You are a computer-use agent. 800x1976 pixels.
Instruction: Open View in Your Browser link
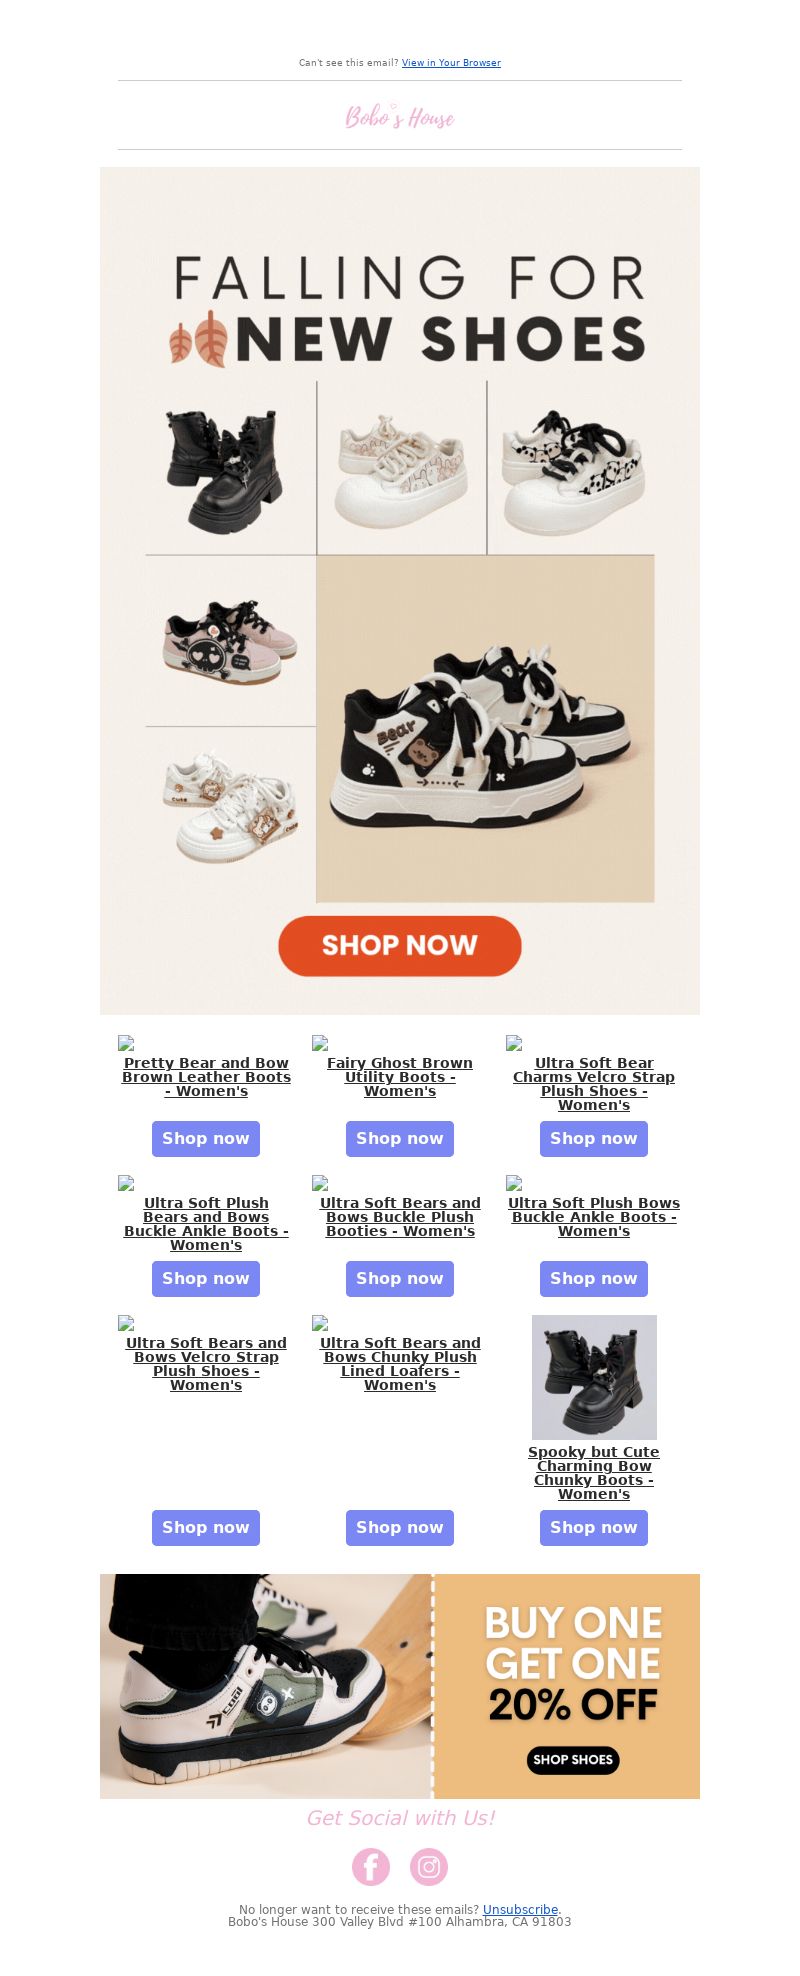[451, 63]
